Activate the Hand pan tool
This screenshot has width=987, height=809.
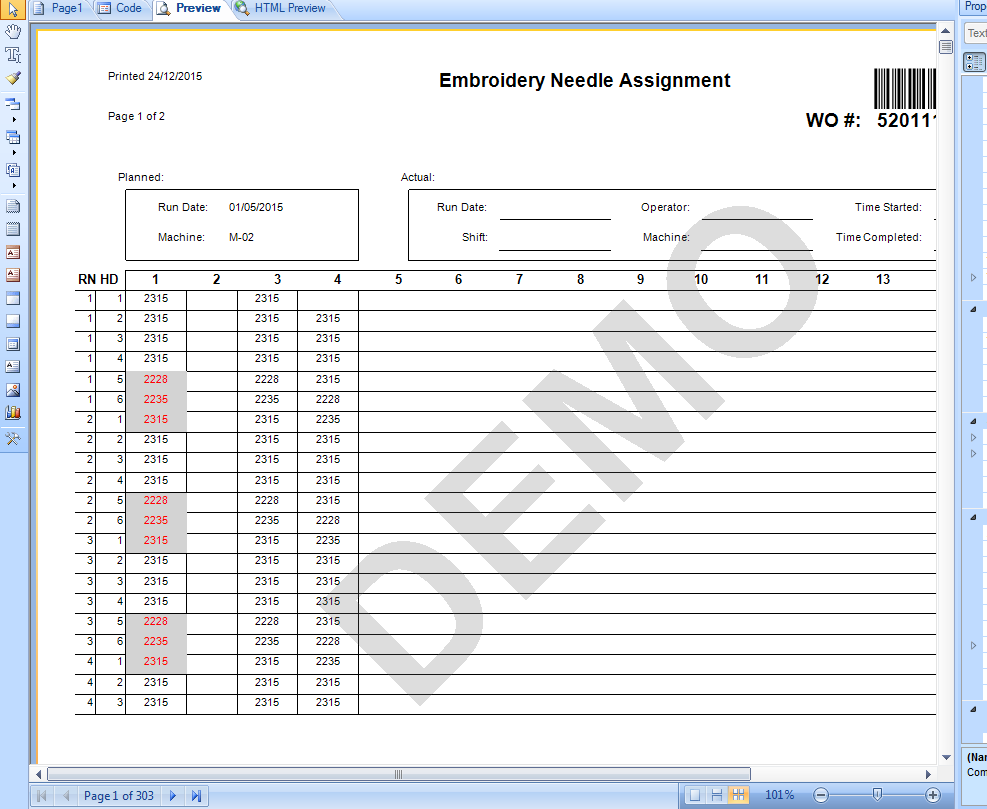coord(13,31)
